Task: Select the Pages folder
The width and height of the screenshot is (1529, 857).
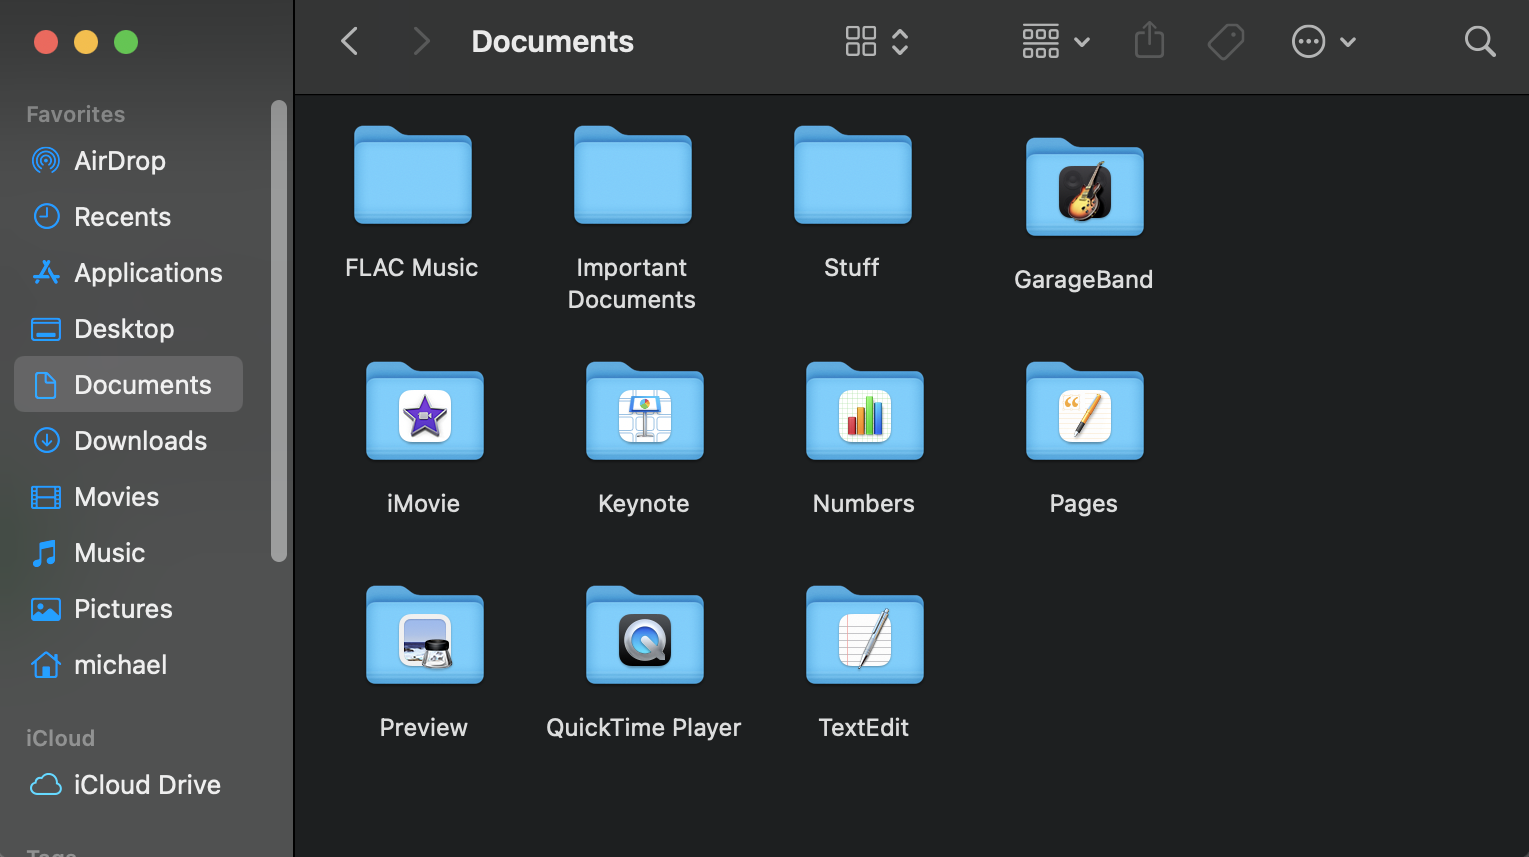Action: pyautogui.click(x=1083, y=411)
